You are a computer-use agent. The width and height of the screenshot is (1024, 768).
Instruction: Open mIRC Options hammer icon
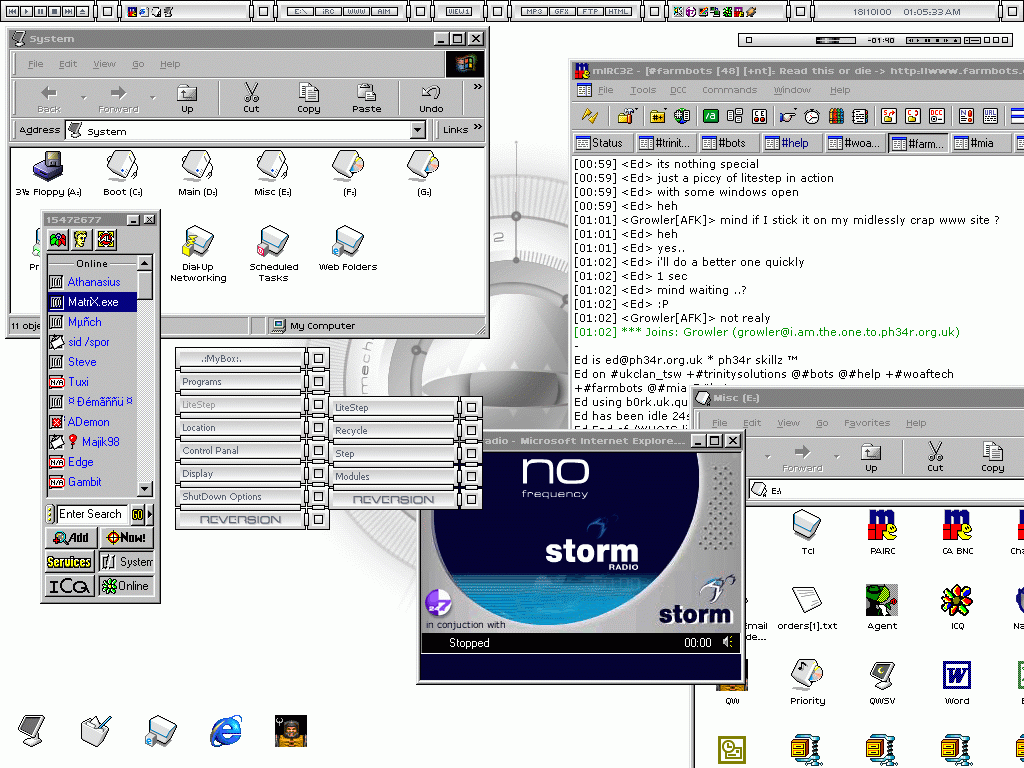point(626,116)
